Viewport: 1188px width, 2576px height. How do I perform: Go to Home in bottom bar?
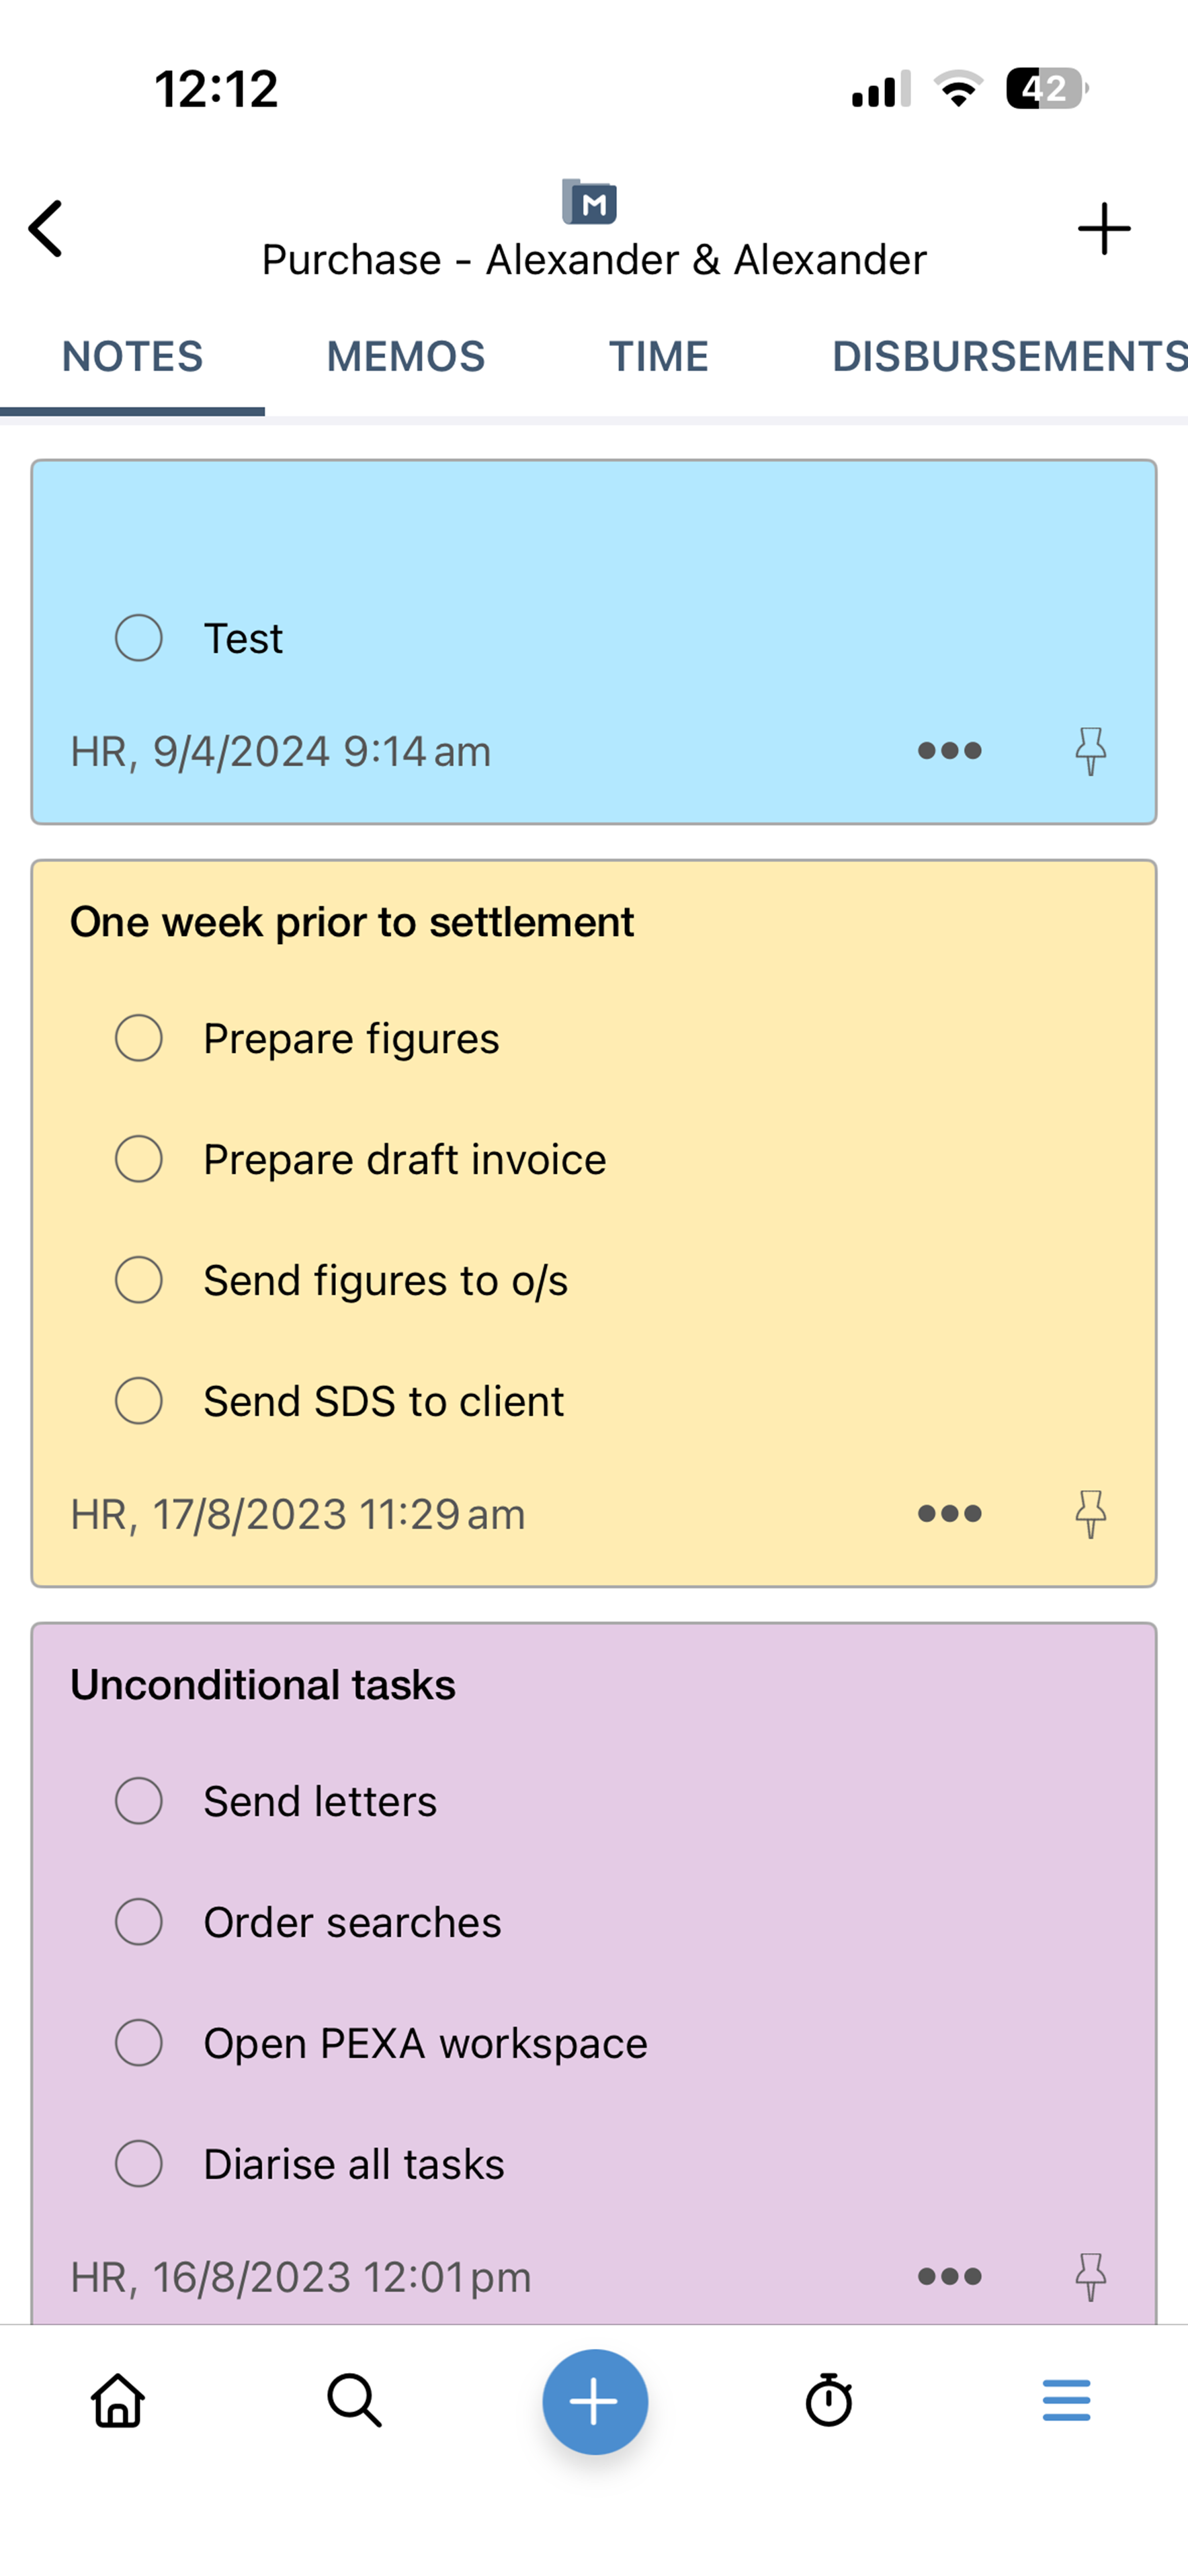[118, 2400]
